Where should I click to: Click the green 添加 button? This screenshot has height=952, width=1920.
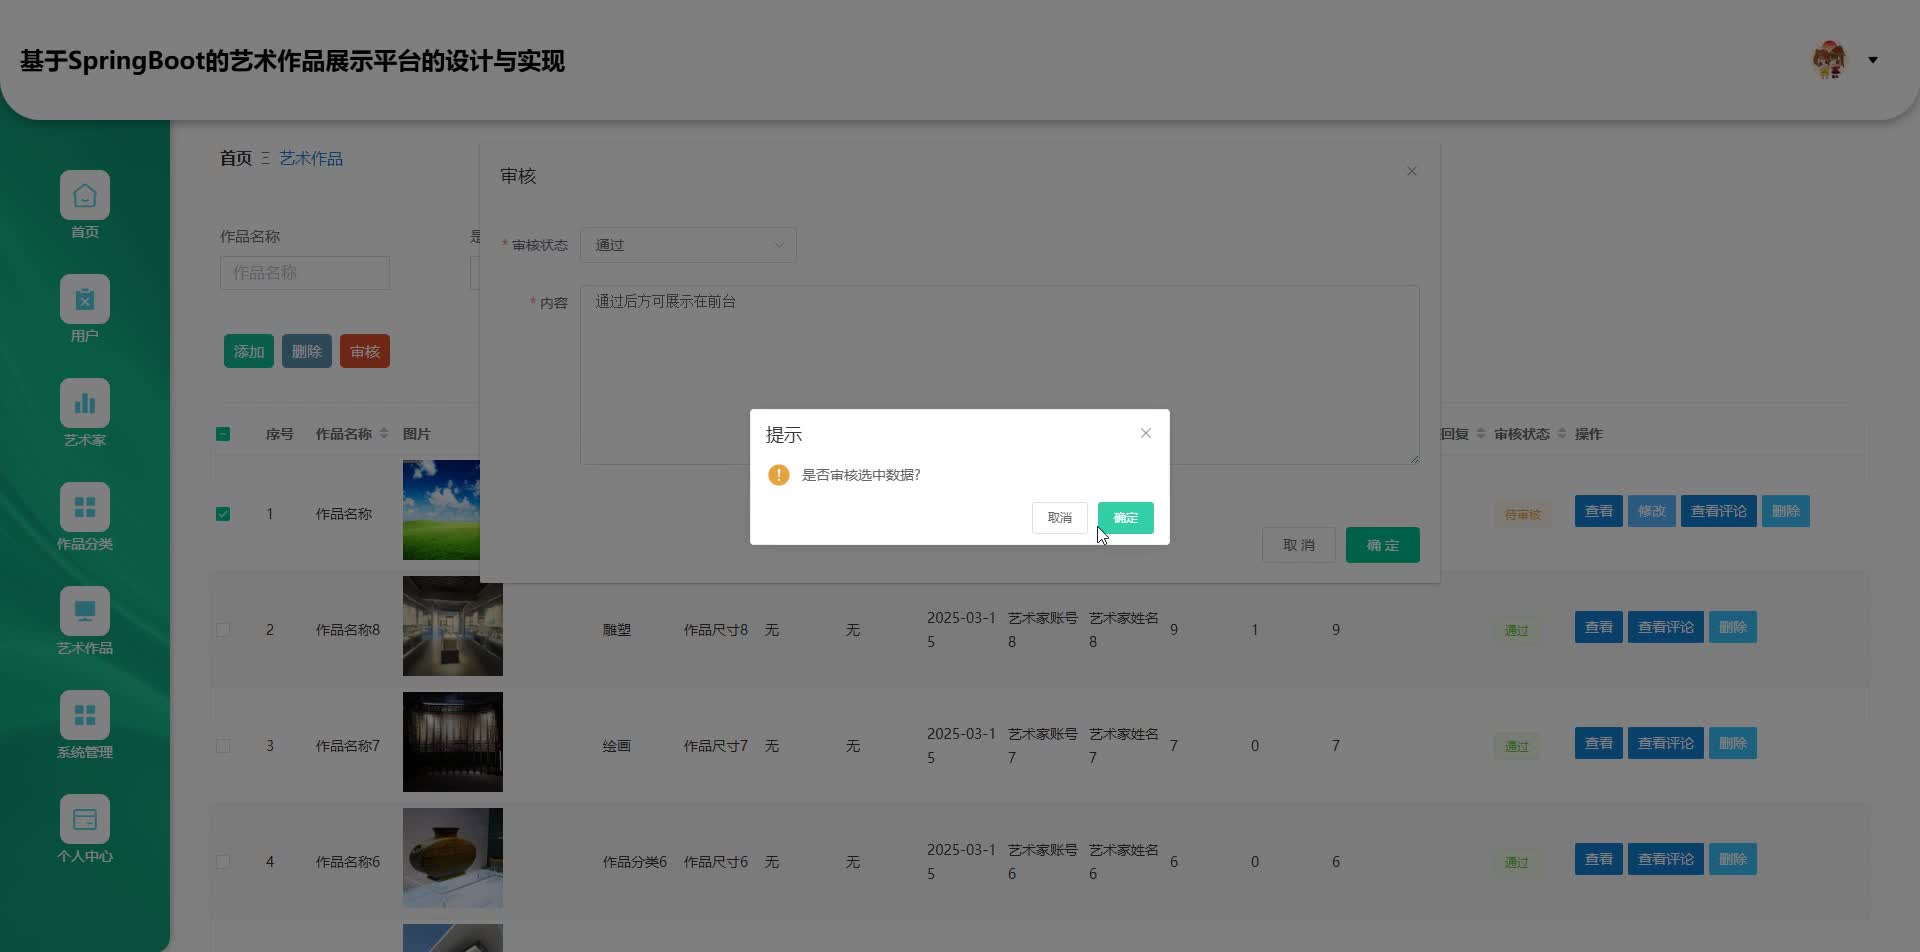point(248,350)
